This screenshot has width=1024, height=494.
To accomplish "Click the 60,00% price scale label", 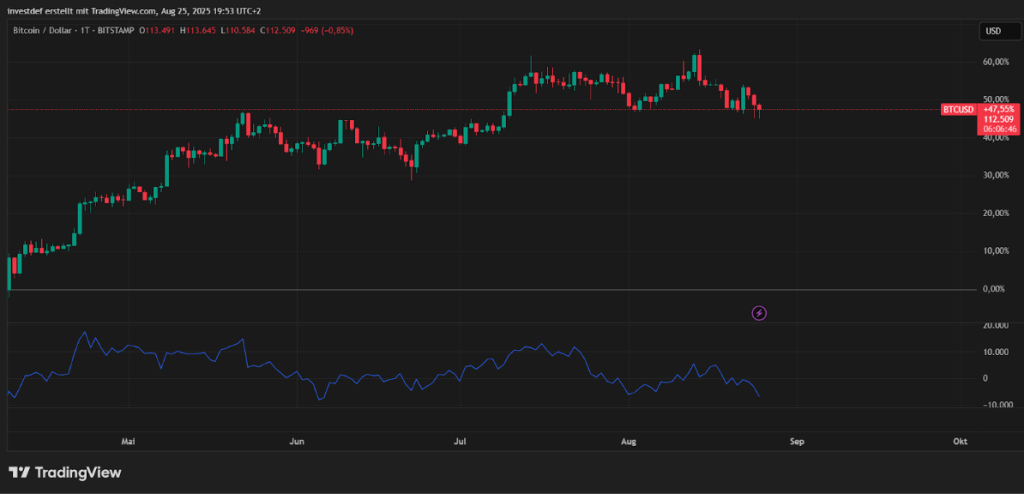I will [x=994, y=62].
